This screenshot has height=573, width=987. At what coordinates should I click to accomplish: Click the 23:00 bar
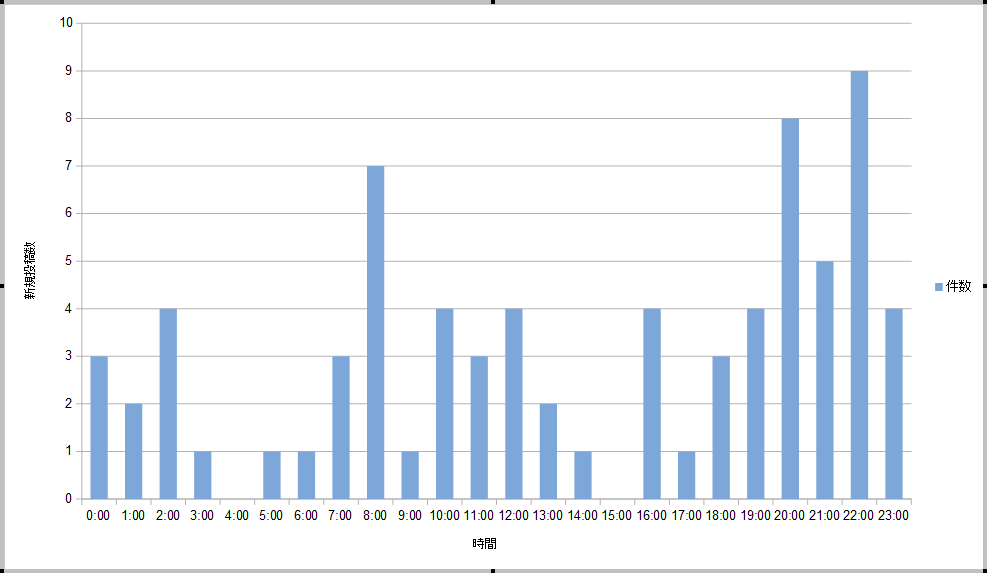tap(894, 403)
